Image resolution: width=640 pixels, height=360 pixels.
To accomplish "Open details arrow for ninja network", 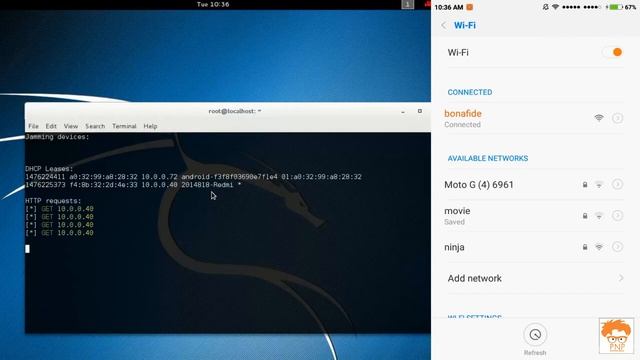I will click(618, 247).
